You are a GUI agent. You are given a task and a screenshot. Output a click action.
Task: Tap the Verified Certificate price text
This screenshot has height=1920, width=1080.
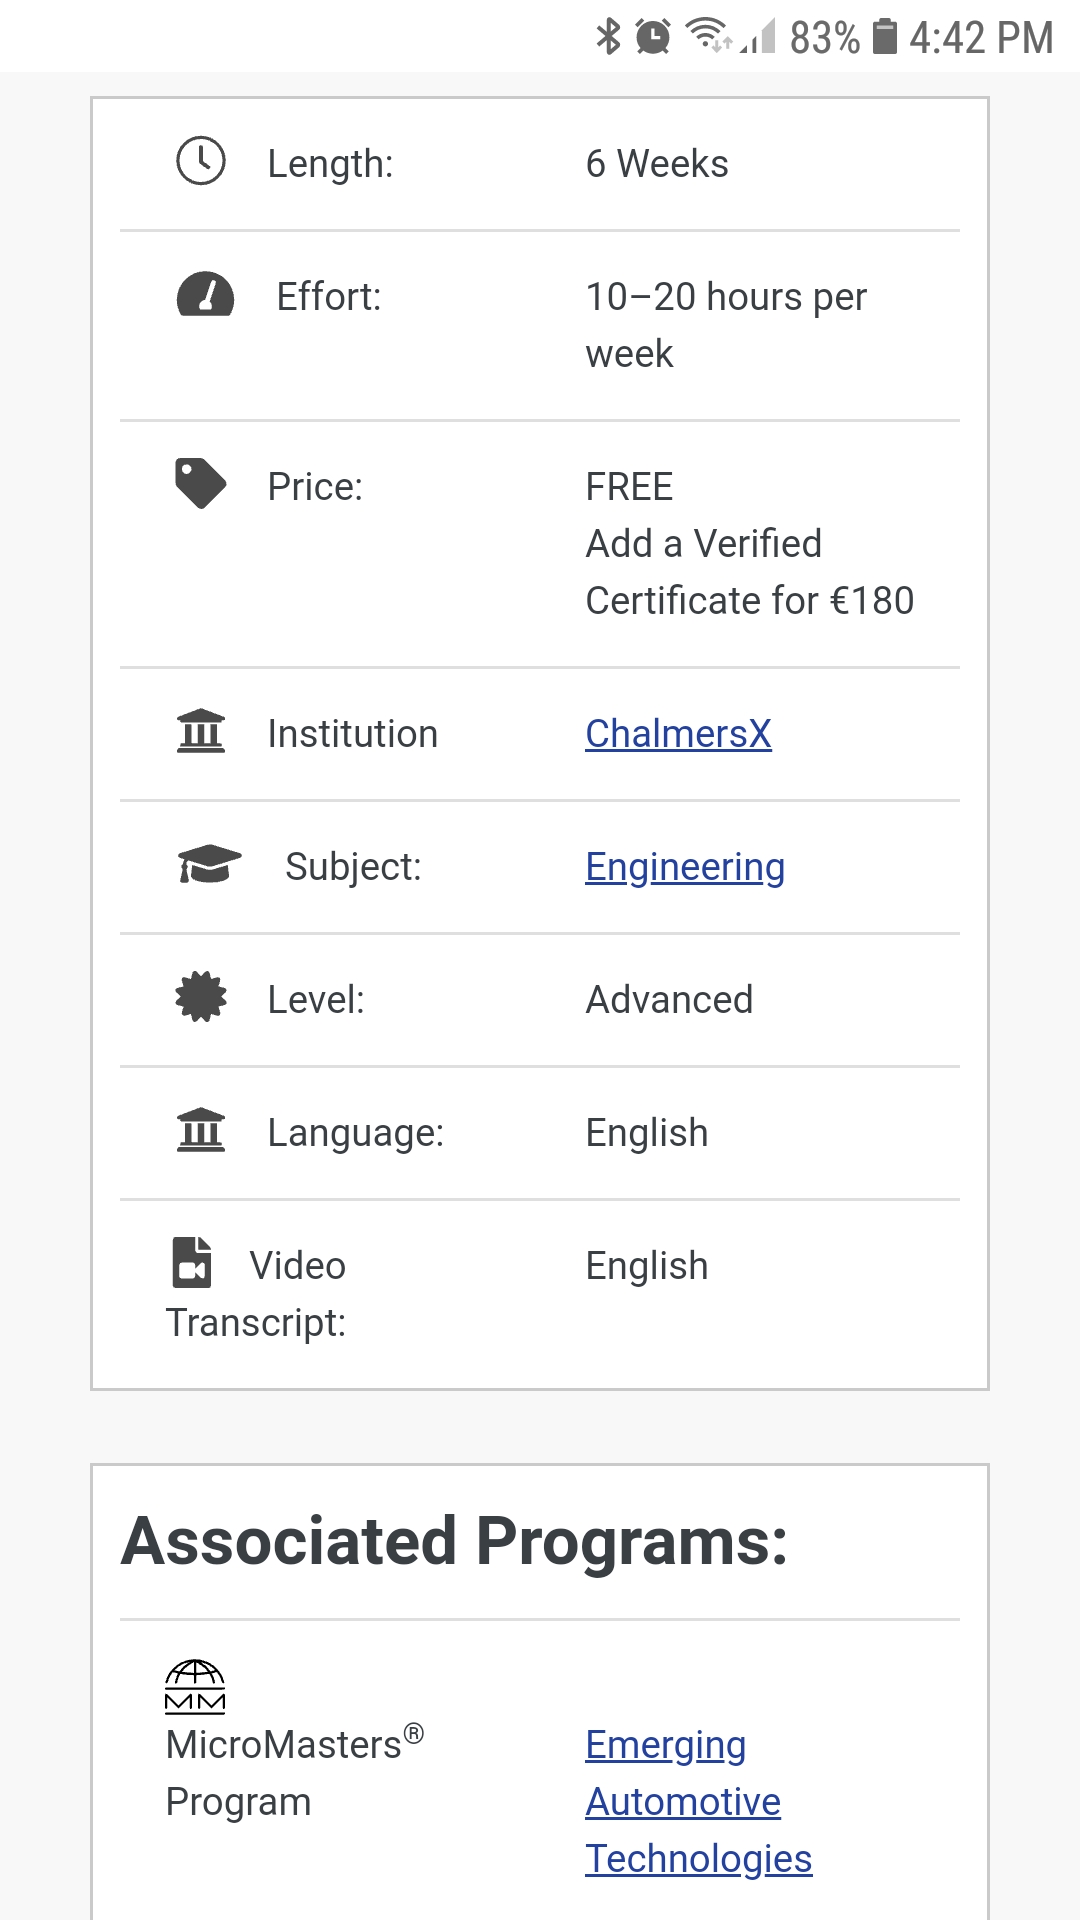(749, 572)
